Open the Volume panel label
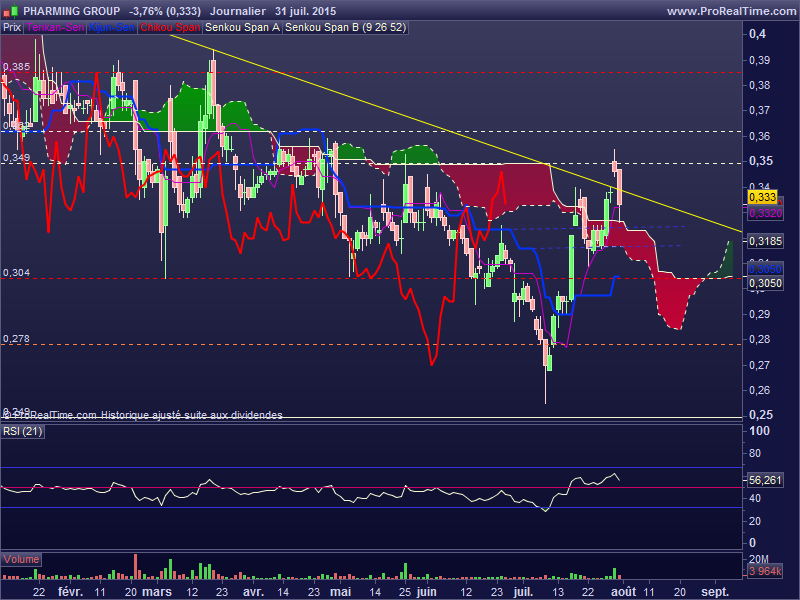800x600 pixels. (x=24, y=559)
